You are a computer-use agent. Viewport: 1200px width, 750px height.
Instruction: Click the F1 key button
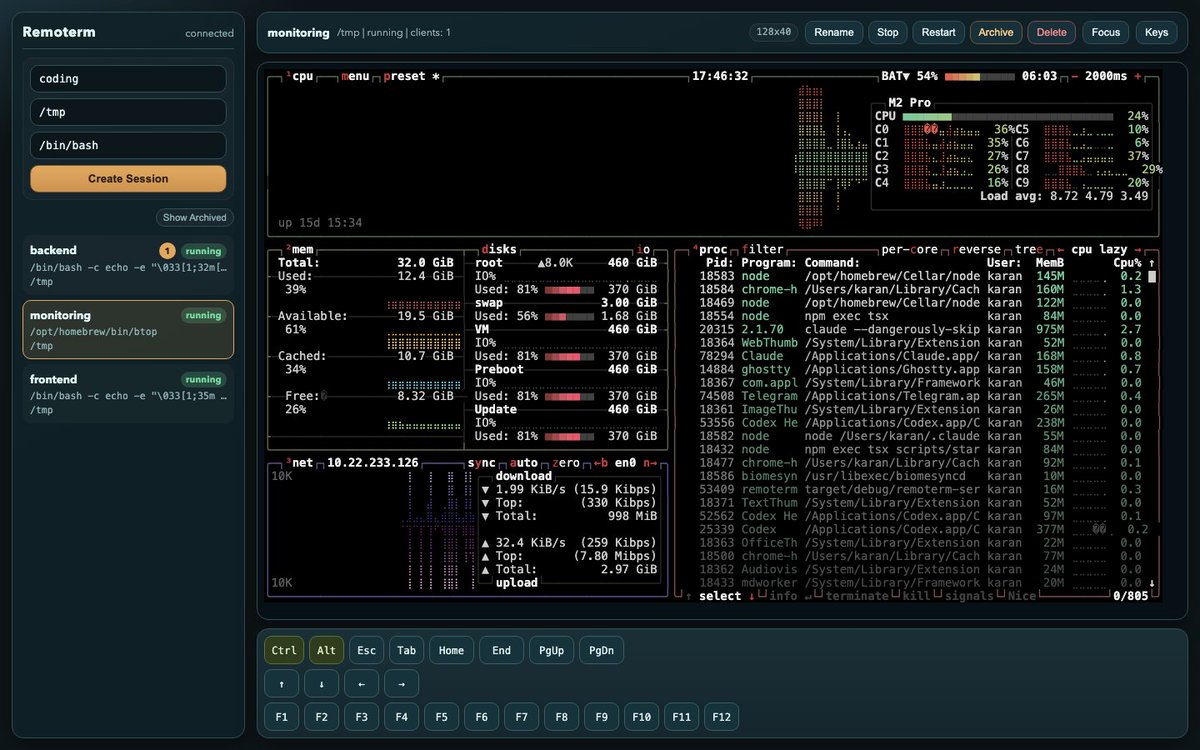click(x=281, y=717)
